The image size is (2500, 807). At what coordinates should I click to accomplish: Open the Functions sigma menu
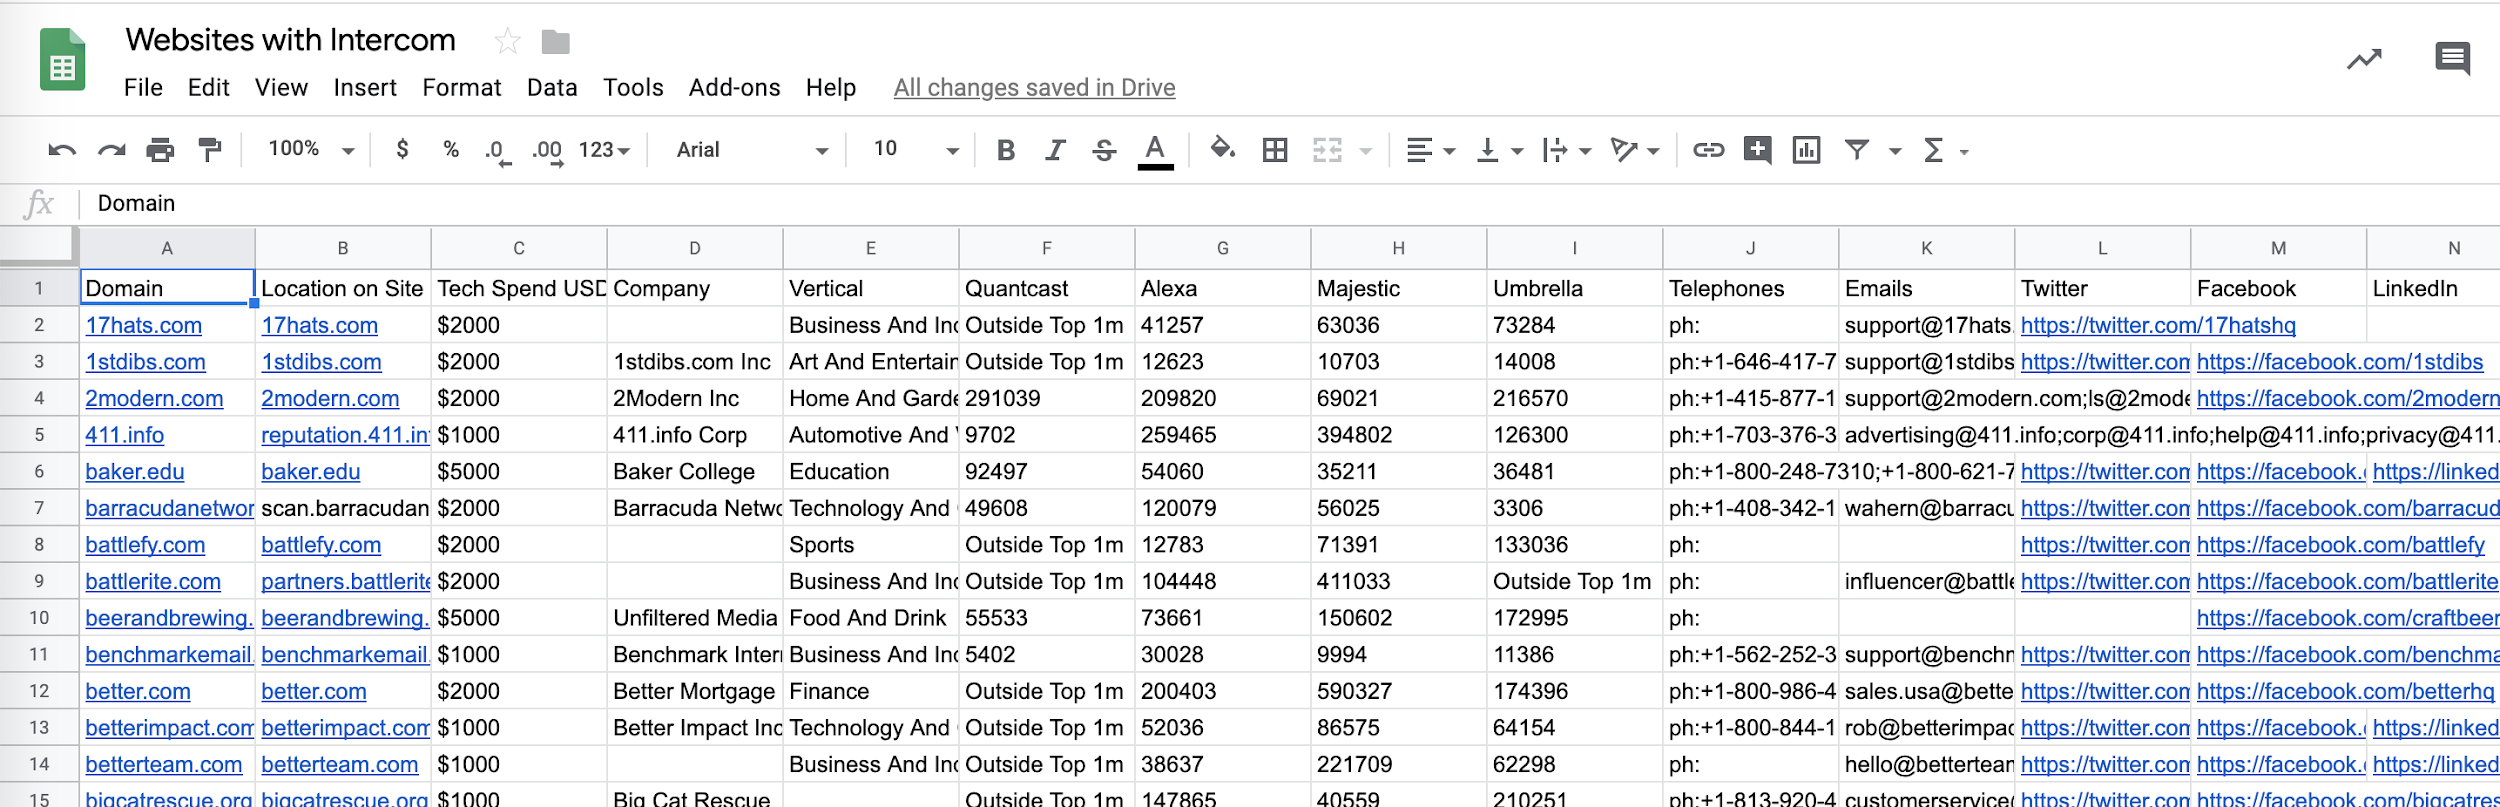[1944, 150]
